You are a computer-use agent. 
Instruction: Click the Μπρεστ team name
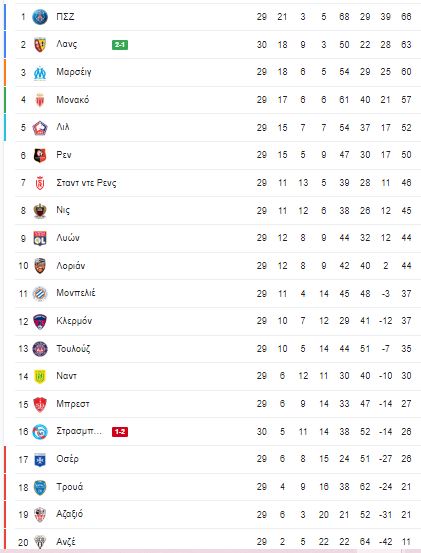click(x=73, y=404)
